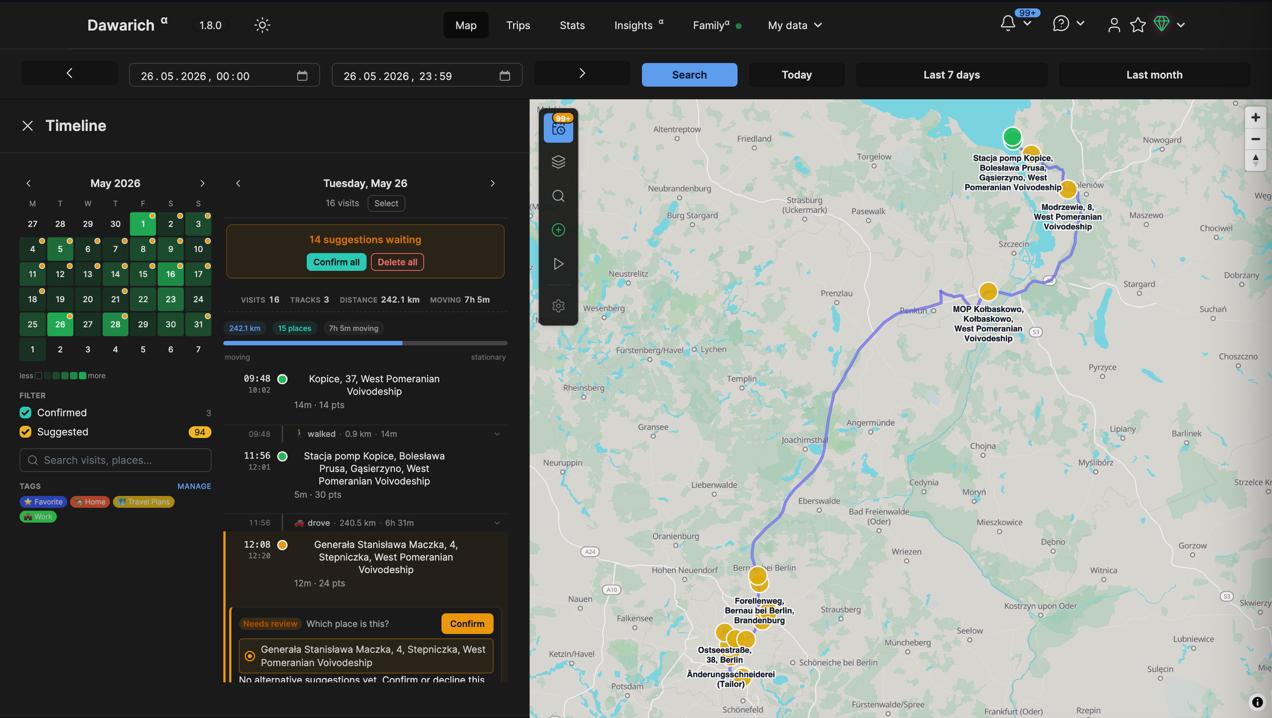Viewport: 1272px width, 718px height.
Task: Go to previous date range arrow
Action: click(69, 73)
